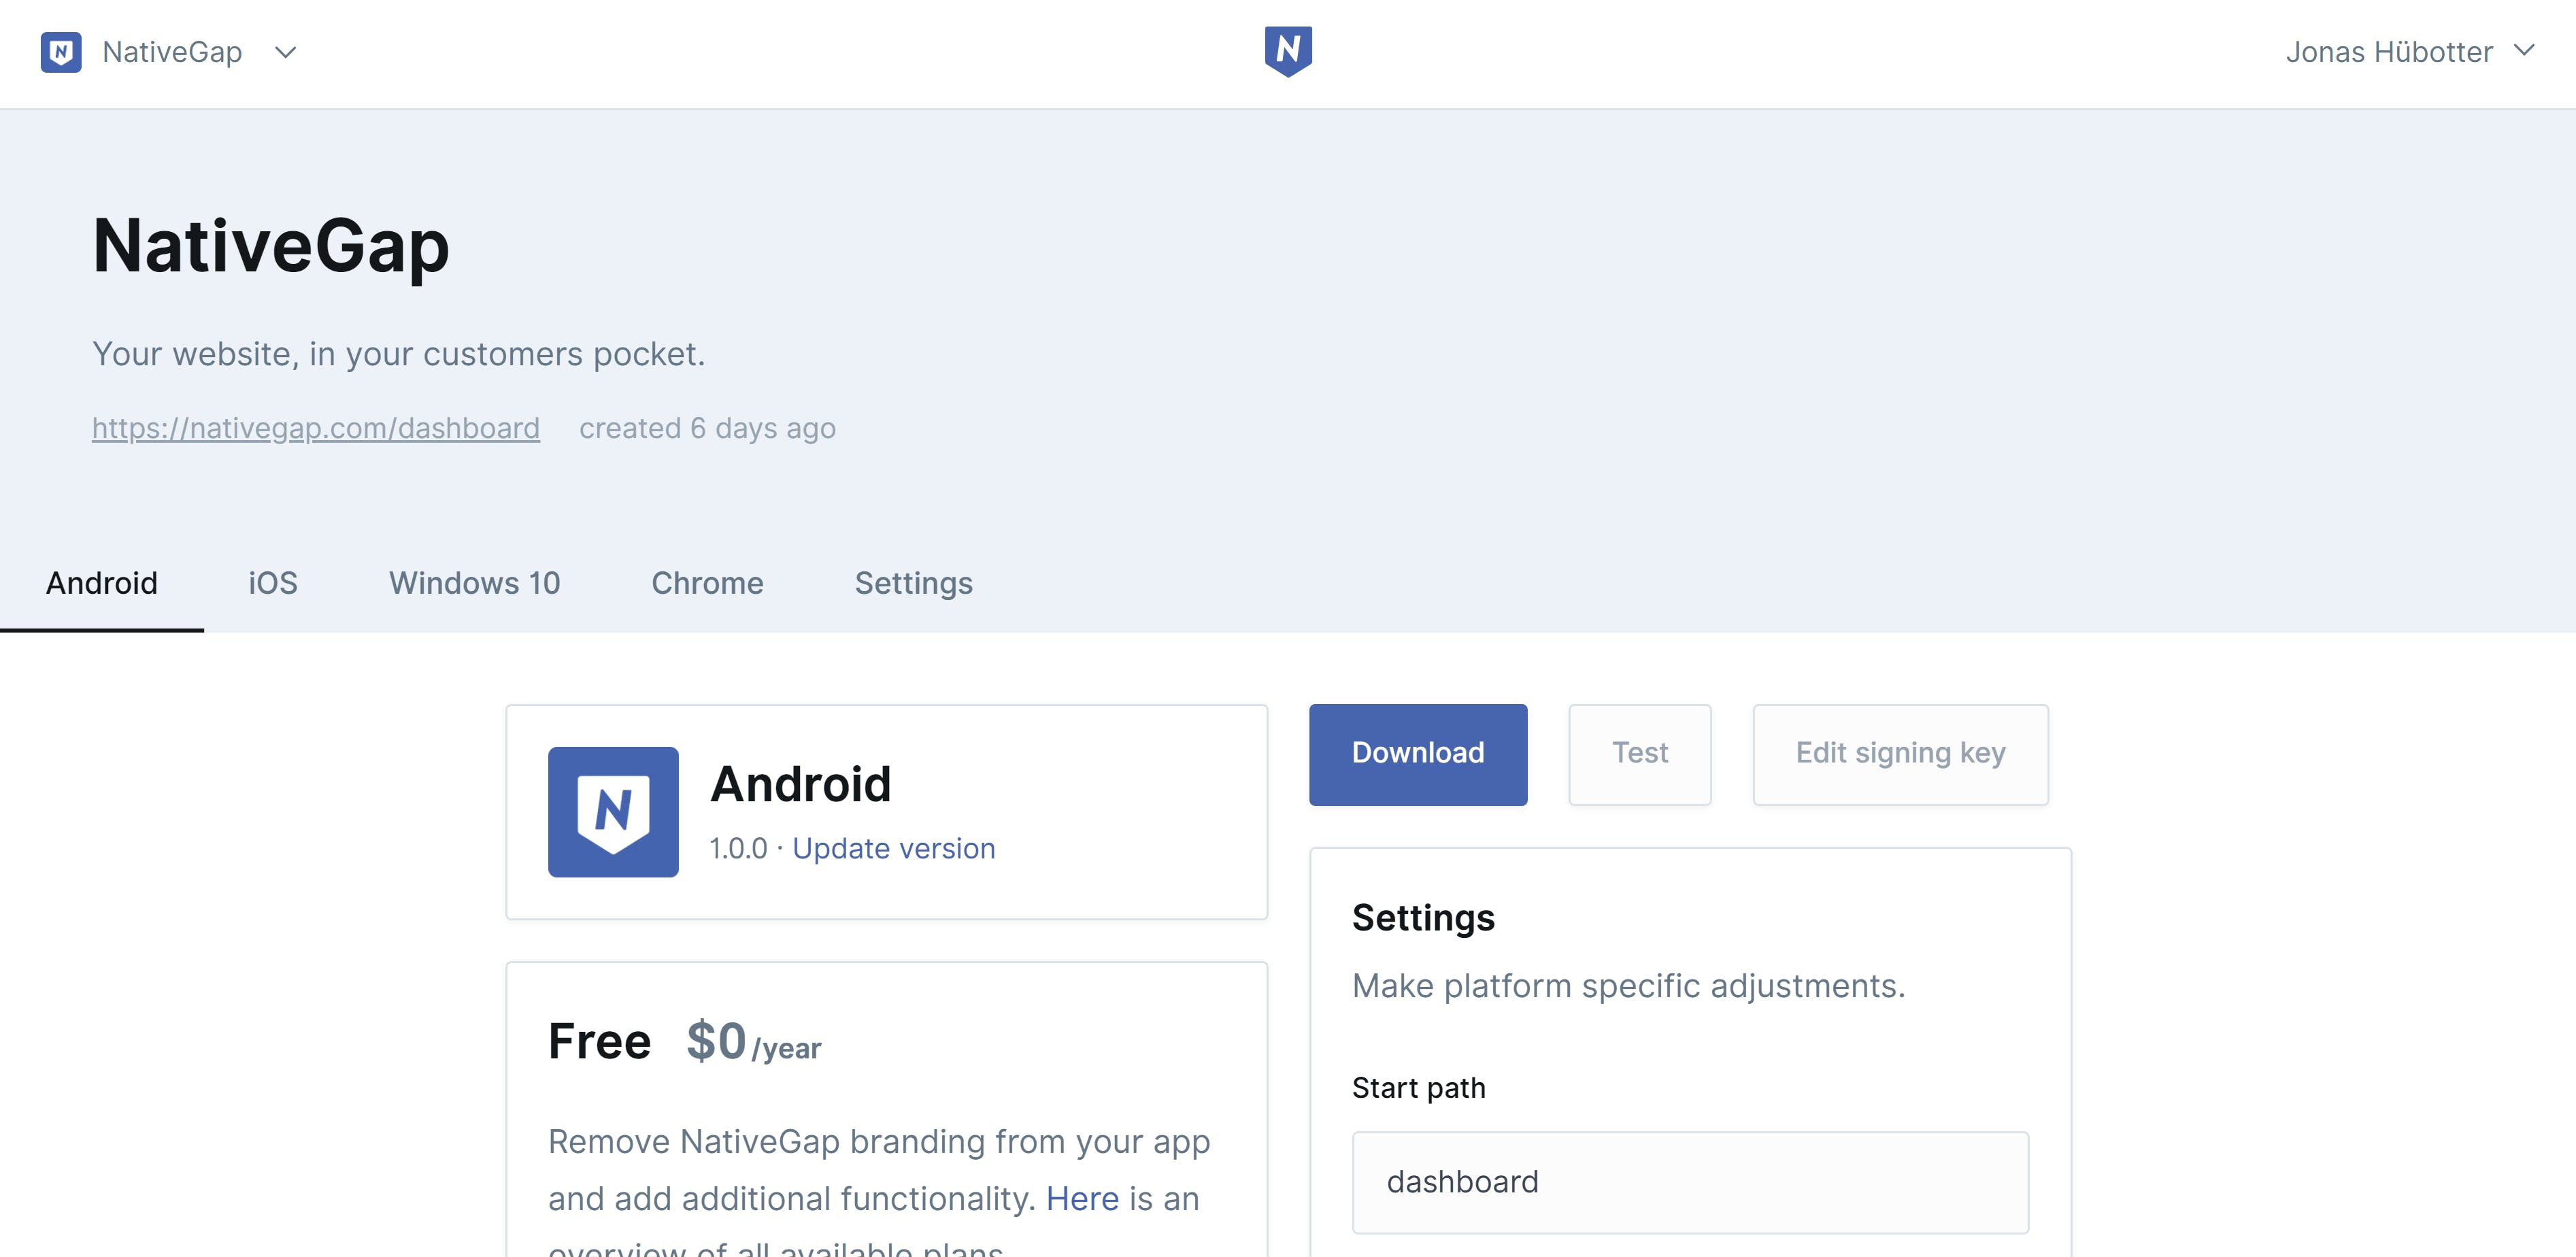
Task: Follow the Here link for available plans
Action: click(1082, 1198)
